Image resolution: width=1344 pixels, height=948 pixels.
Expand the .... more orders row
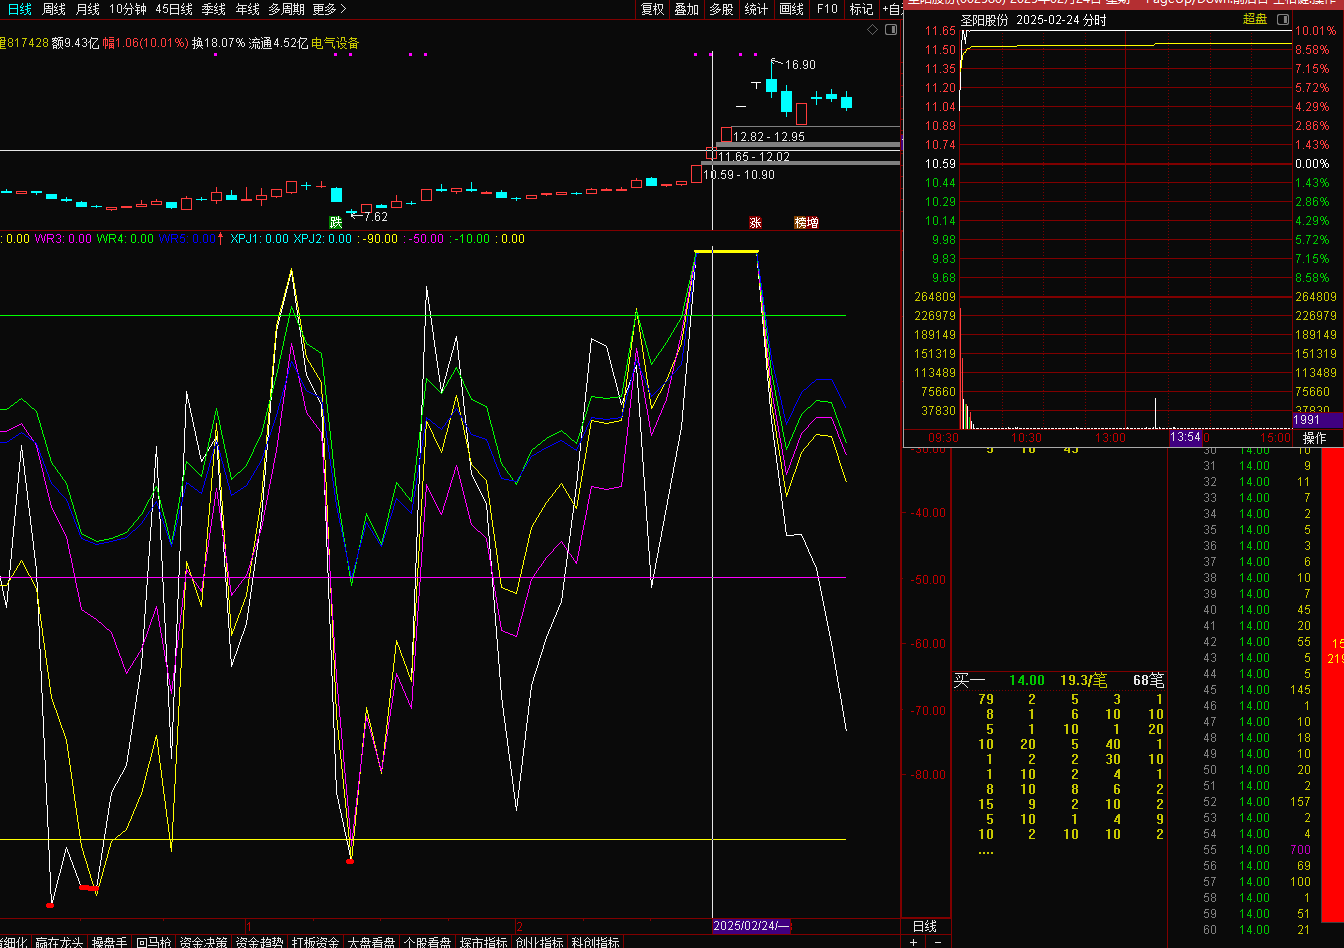click(x=985, y=850)
